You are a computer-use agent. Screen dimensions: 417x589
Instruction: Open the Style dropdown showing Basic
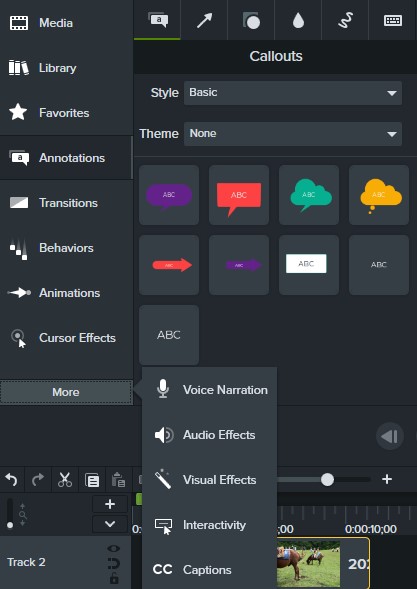pos(293,93)
